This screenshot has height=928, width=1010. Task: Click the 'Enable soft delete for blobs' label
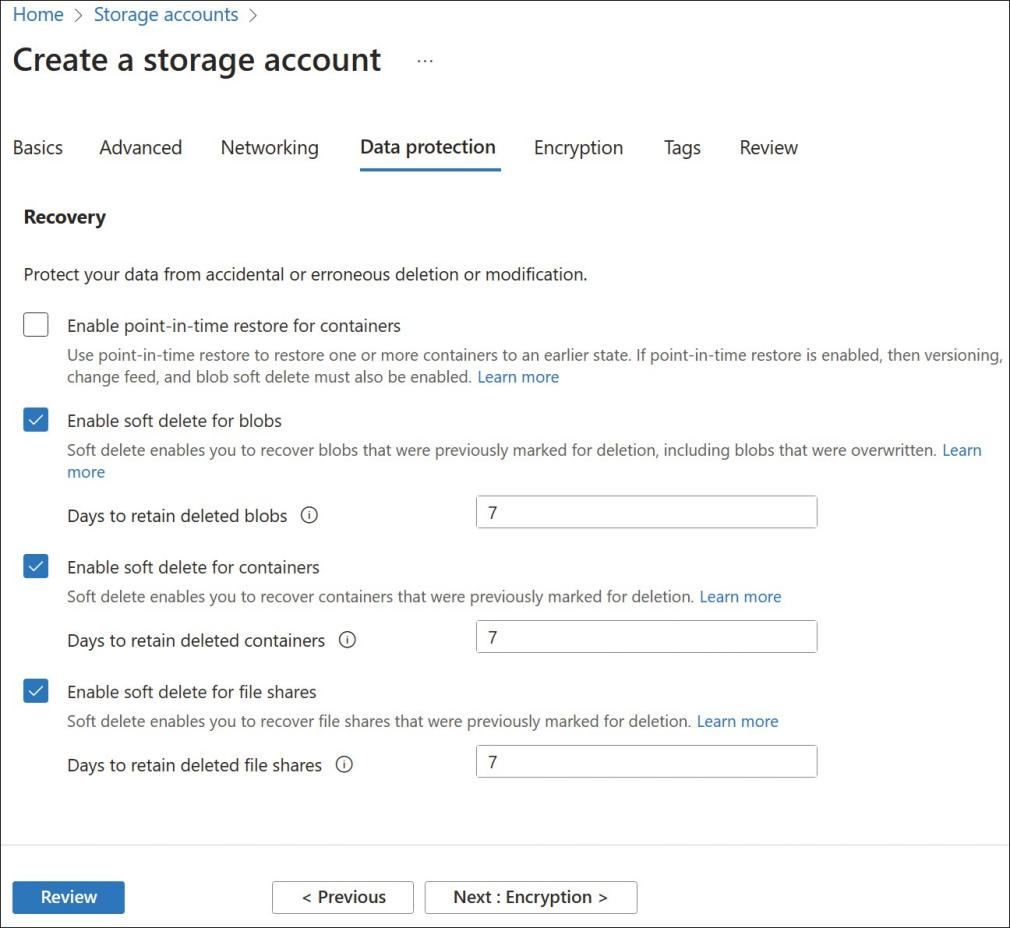(175, 421)
